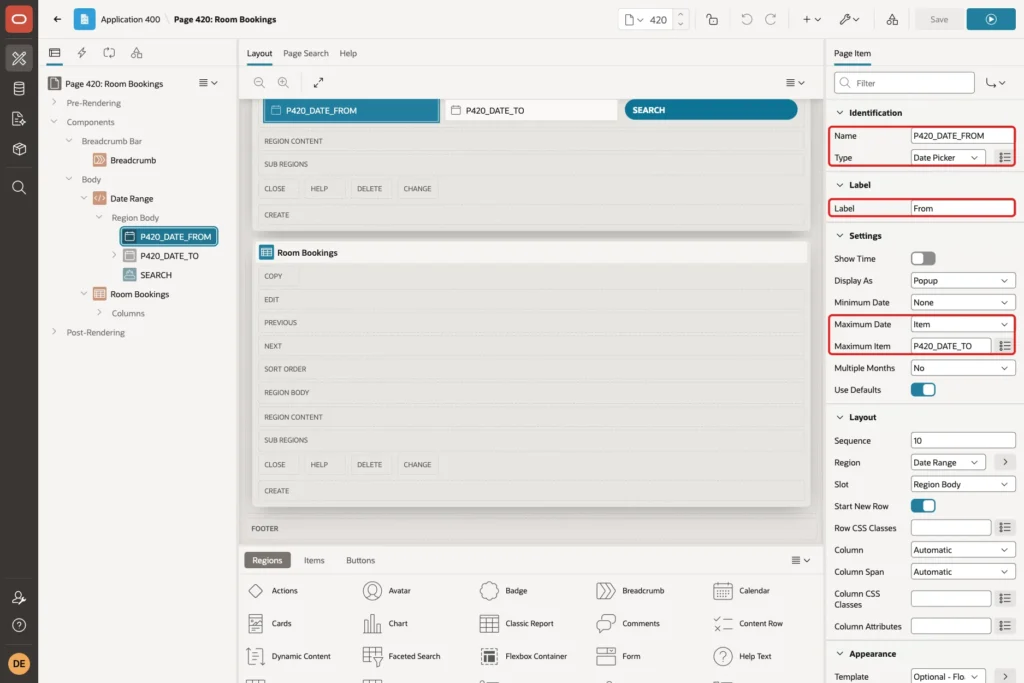
Task: Open the Help question mark icon
Action: pos(19,626)
